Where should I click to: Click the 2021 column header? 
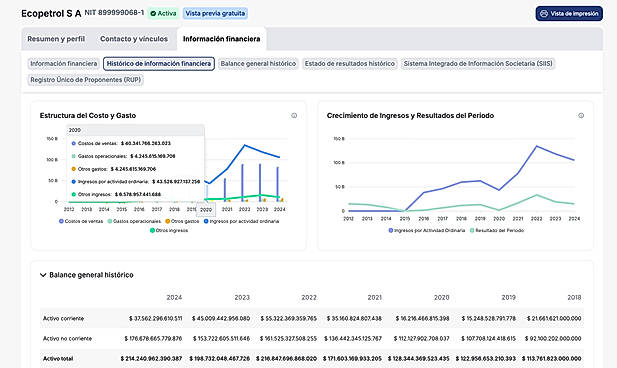(x=374, y=298)
